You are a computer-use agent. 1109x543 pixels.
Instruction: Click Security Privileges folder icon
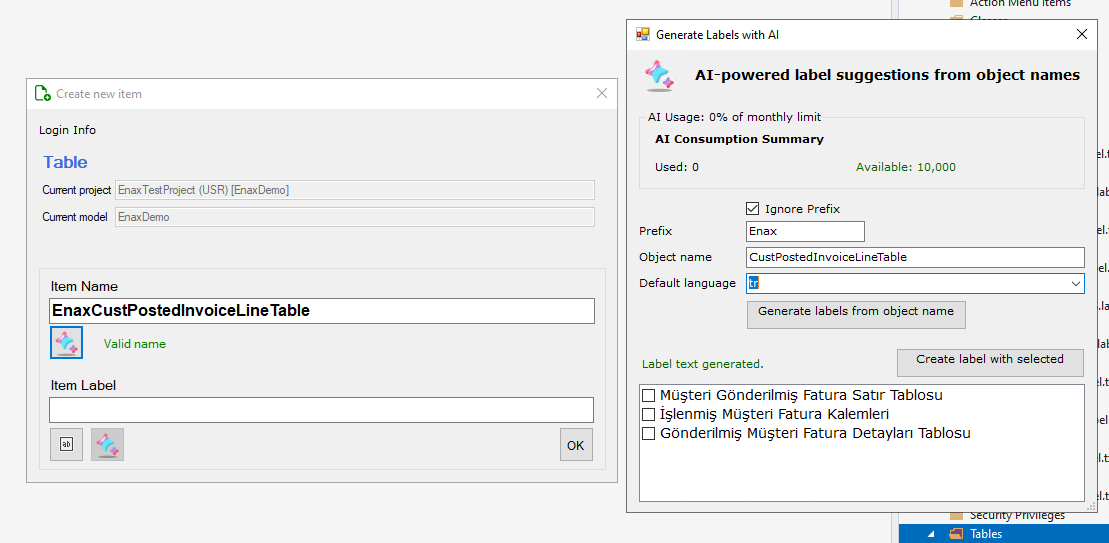coord(956,515)
